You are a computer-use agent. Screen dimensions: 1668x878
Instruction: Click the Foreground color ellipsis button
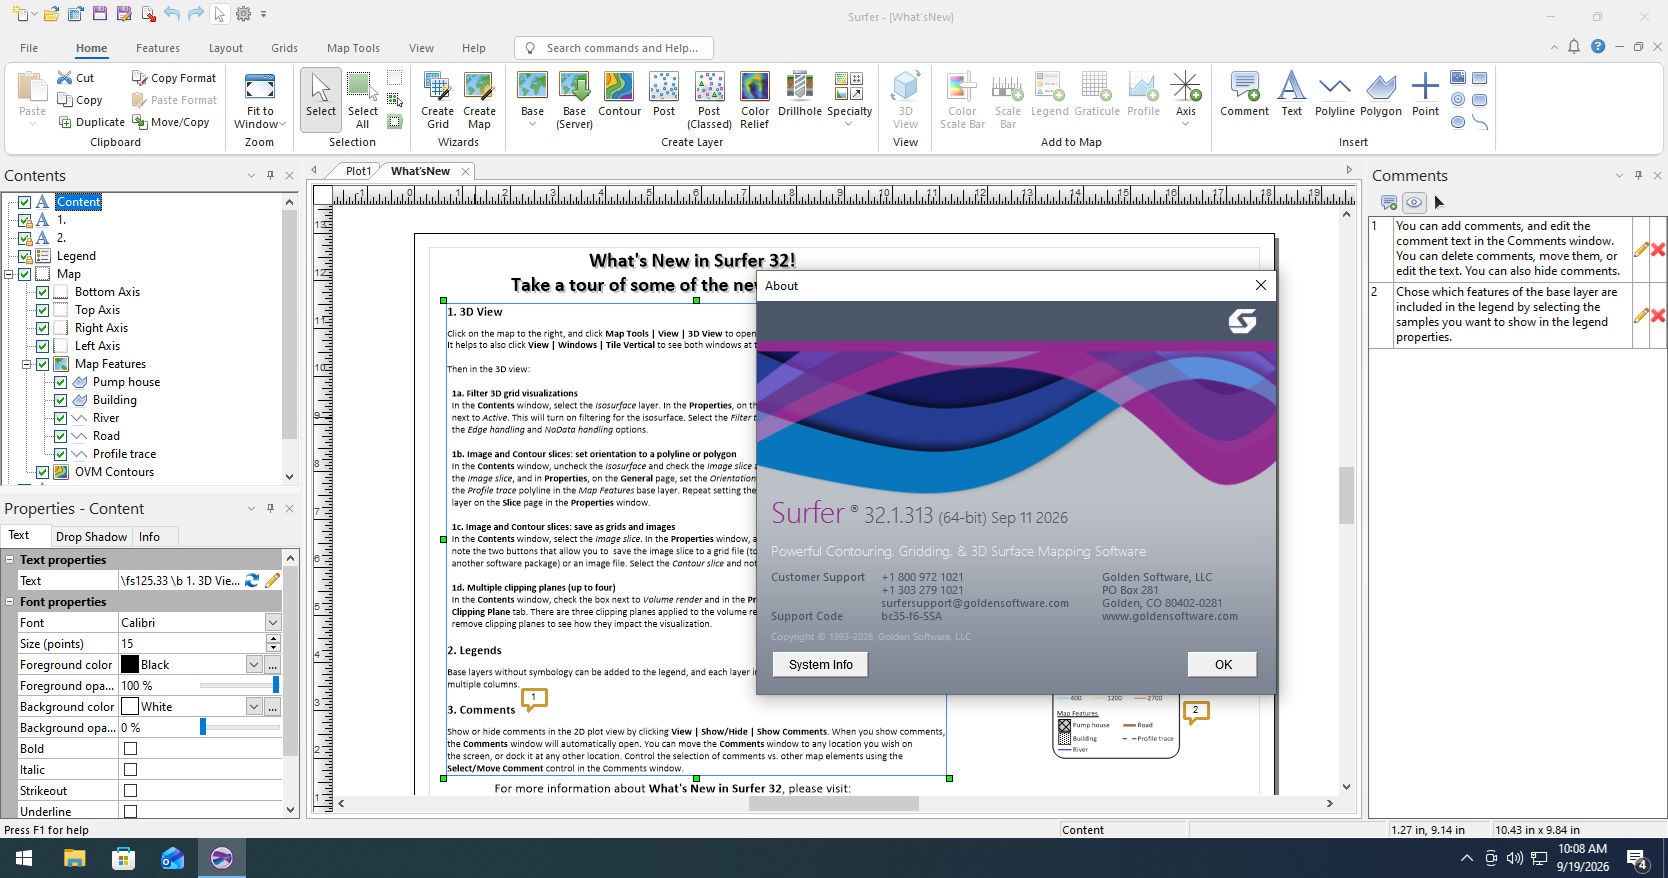(x=272, y=664)
